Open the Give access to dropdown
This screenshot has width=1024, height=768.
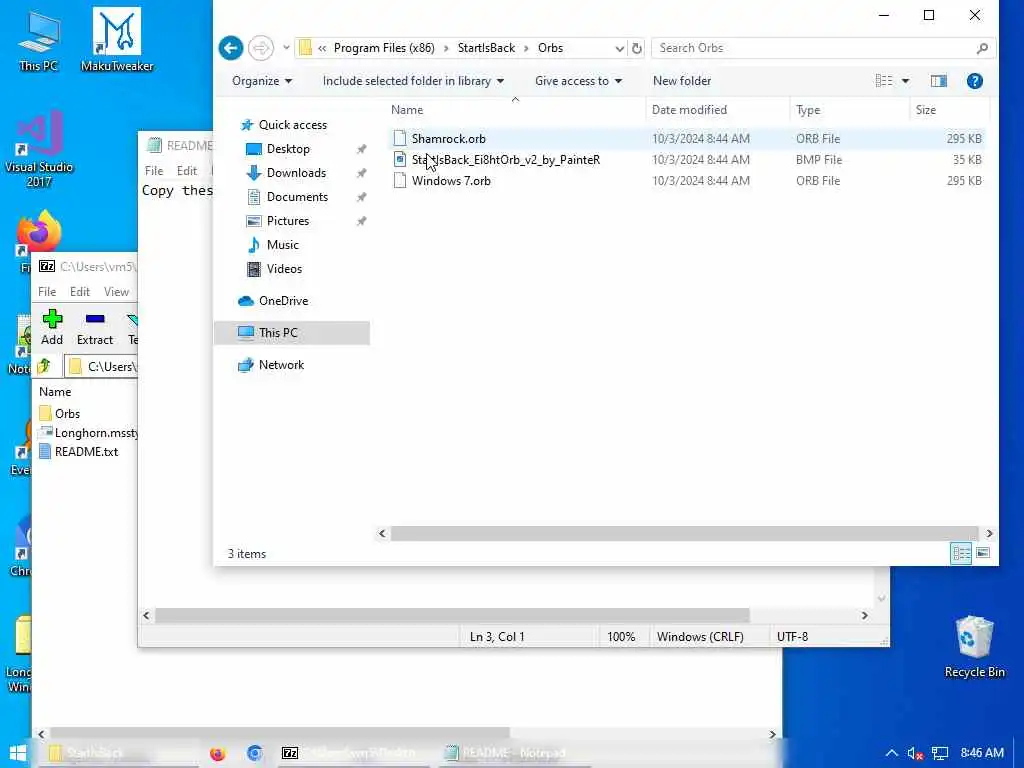point(578,81)
